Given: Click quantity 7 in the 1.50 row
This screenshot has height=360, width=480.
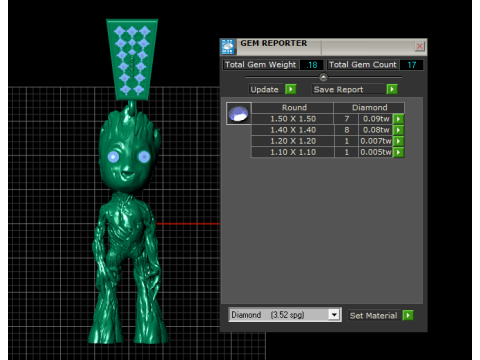Looking at the screenshot, I should click(347, 119).
